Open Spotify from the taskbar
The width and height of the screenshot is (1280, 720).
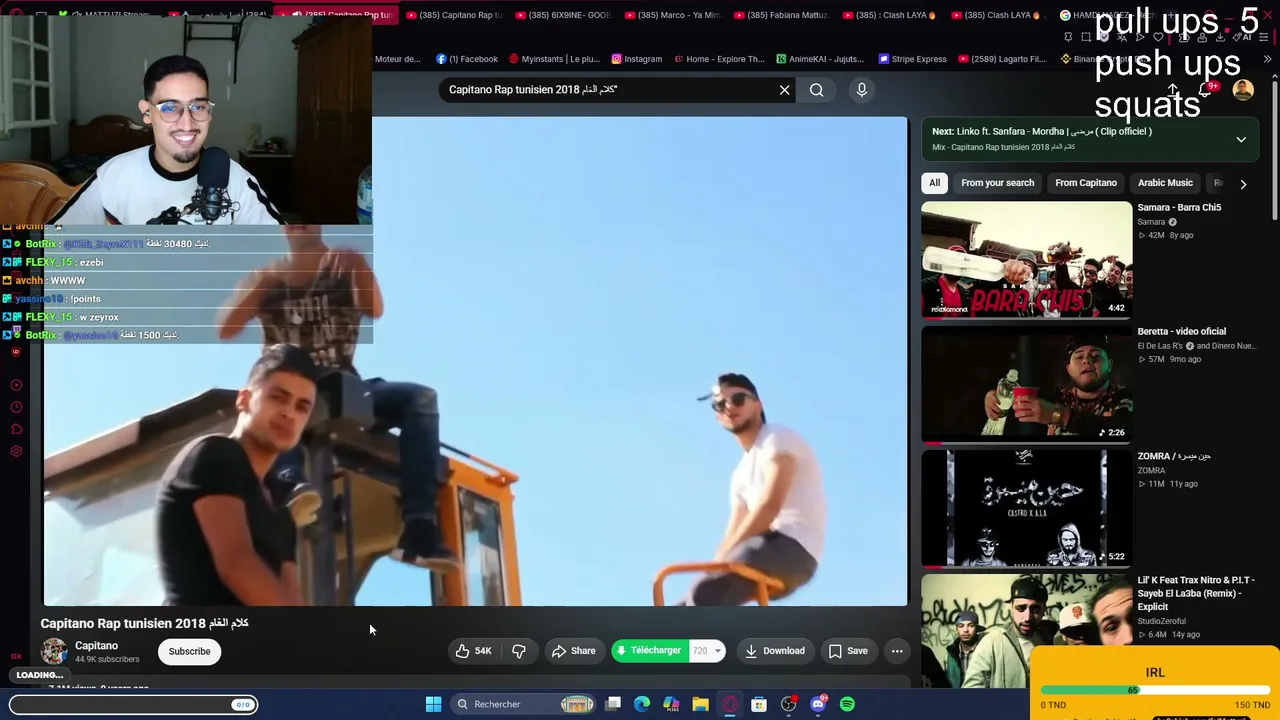click(847, 704)
